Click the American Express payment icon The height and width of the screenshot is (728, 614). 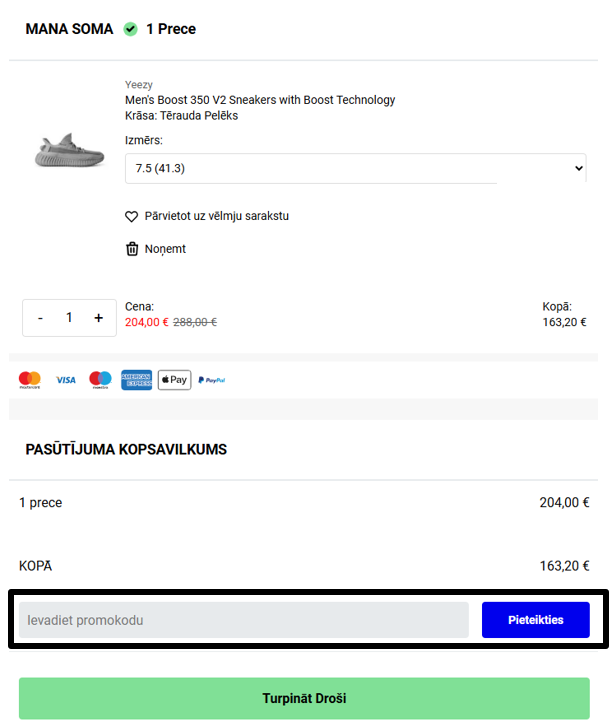pos(136,380)
